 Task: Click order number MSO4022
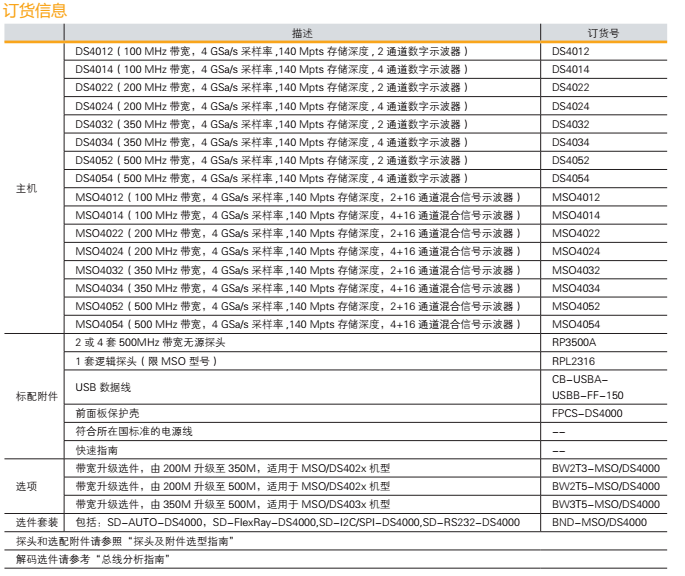pyautogui.click(x=576, y=233)
